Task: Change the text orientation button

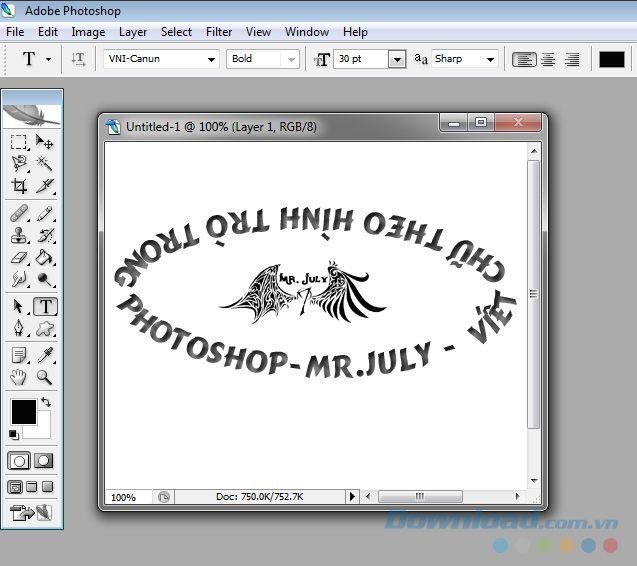Action: click(79, 59)
